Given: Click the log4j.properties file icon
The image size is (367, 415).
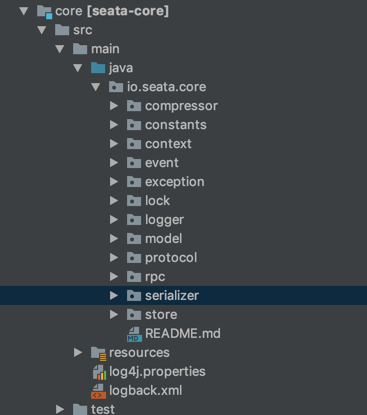Looking at the screenshot, I should (99, 372).
